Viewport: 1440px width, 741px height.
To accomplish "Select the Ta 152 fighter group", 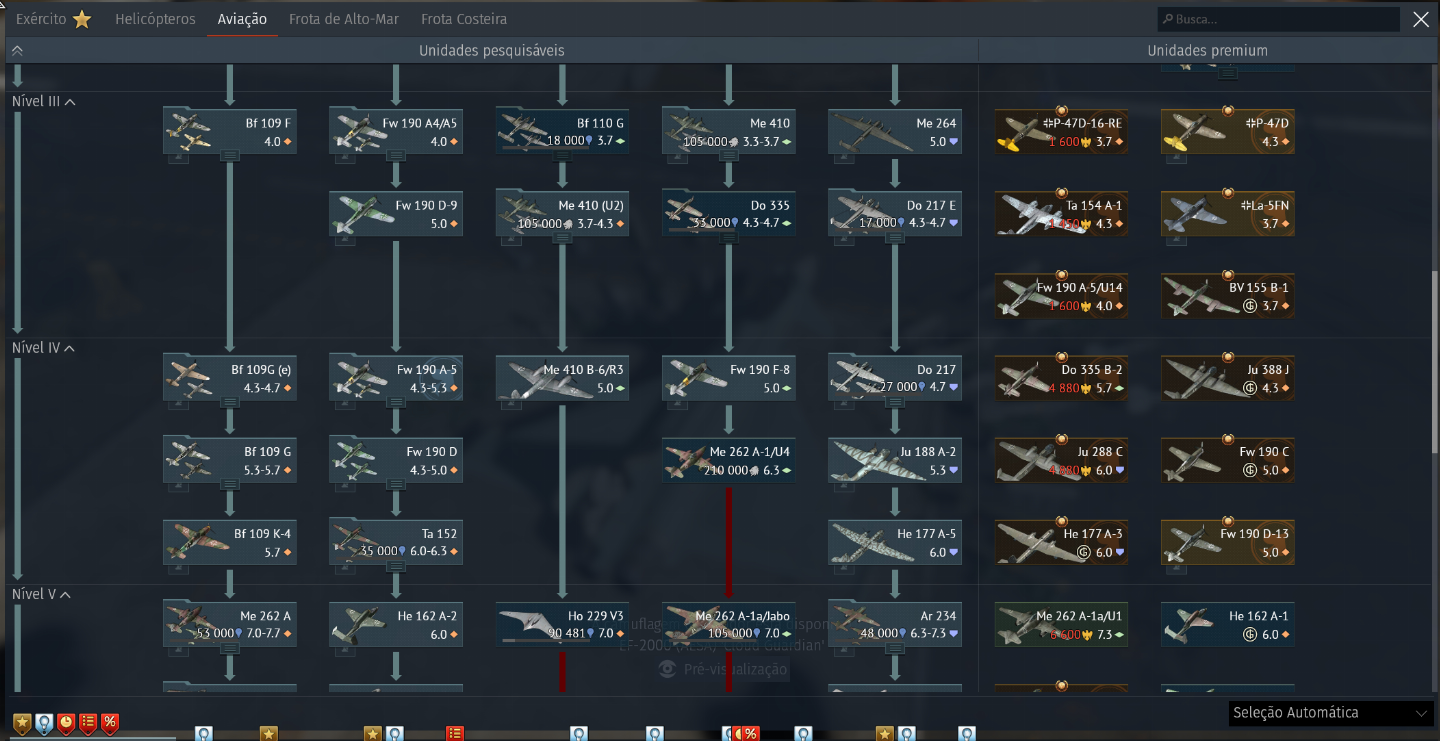I will coord(396,542).
